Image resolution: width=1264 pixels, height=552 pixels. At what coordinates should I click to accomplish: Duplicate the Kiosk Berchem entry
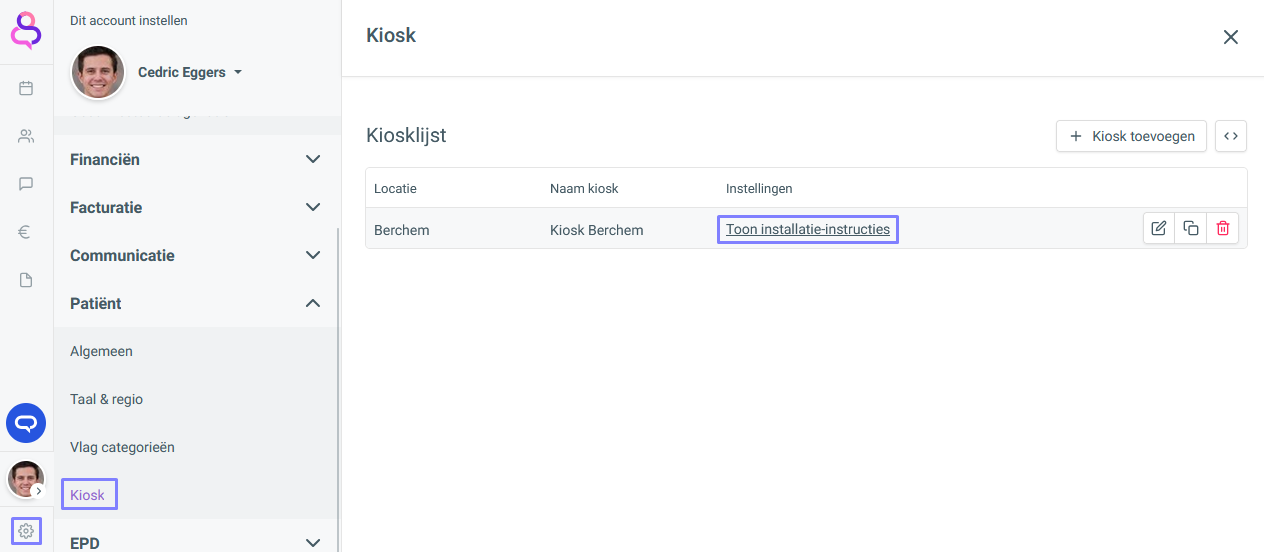pyautogui.click(x=1190, y=229)
